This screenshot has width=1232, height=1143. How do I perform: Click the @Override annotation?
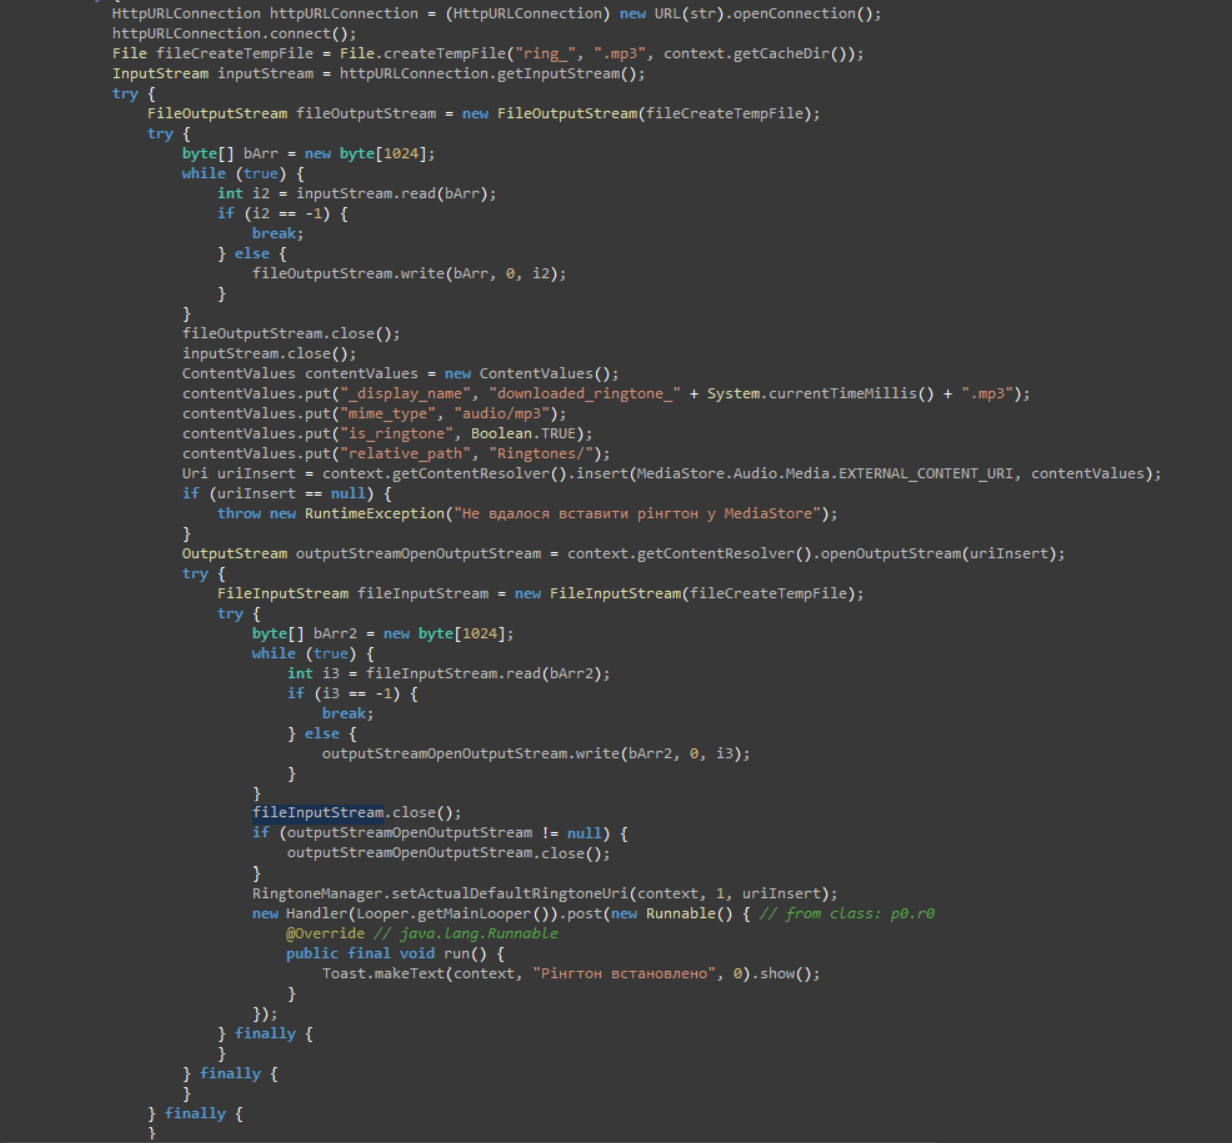coord(325,933)
